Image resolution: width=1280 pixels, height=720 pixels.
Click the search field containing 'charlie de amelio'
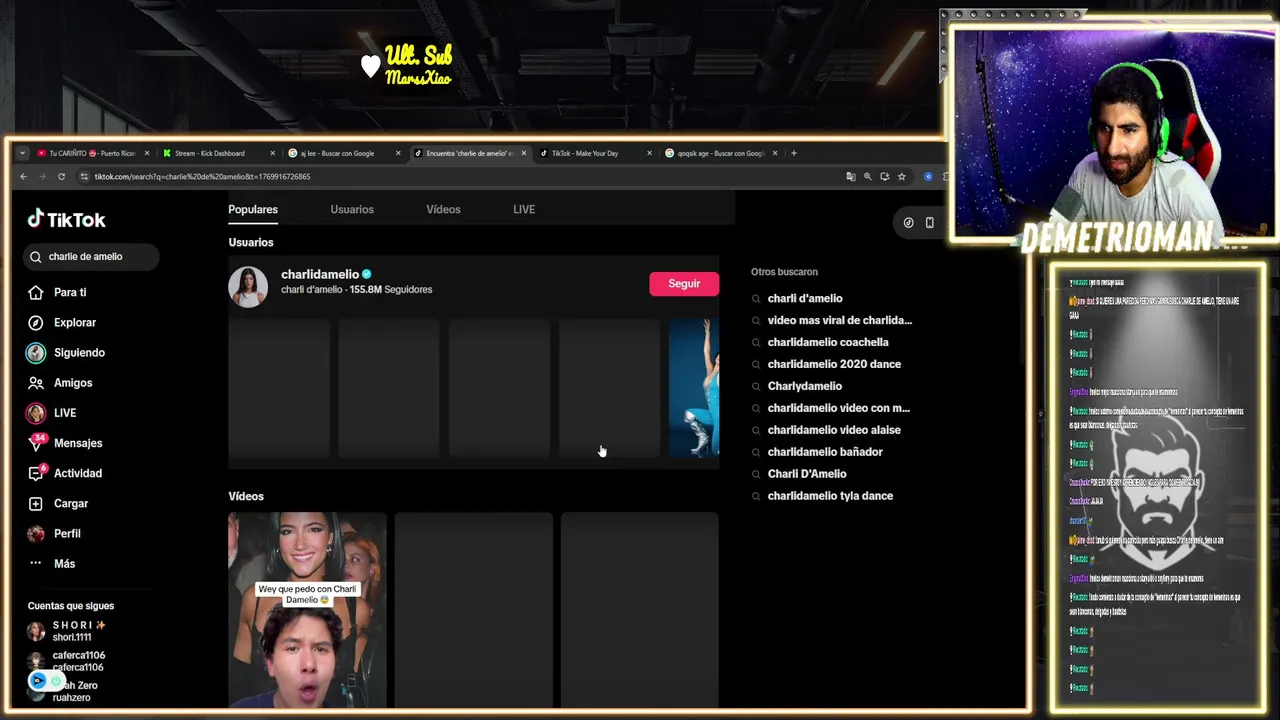pos(91,257)
